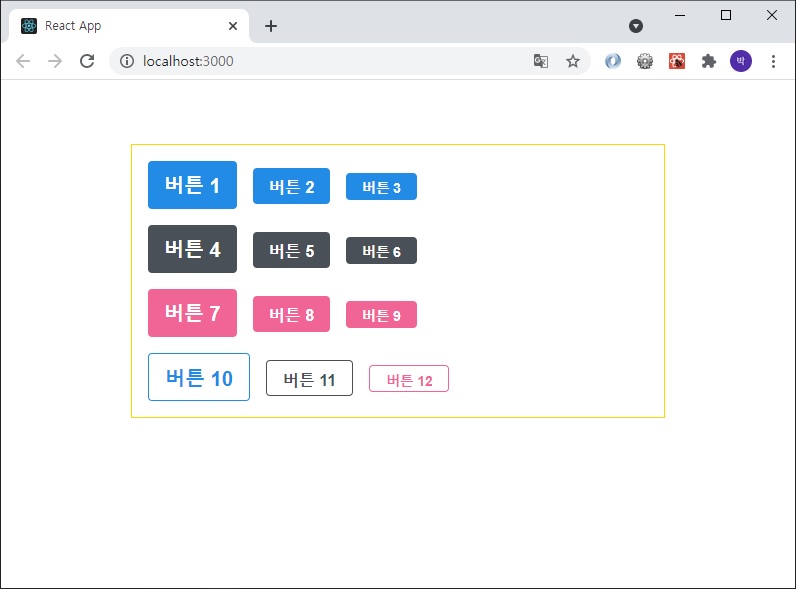Open the red atom extension icon
The height and width of the screenshot is (589, 796).
pyautogui.click(x=677, y=61)
